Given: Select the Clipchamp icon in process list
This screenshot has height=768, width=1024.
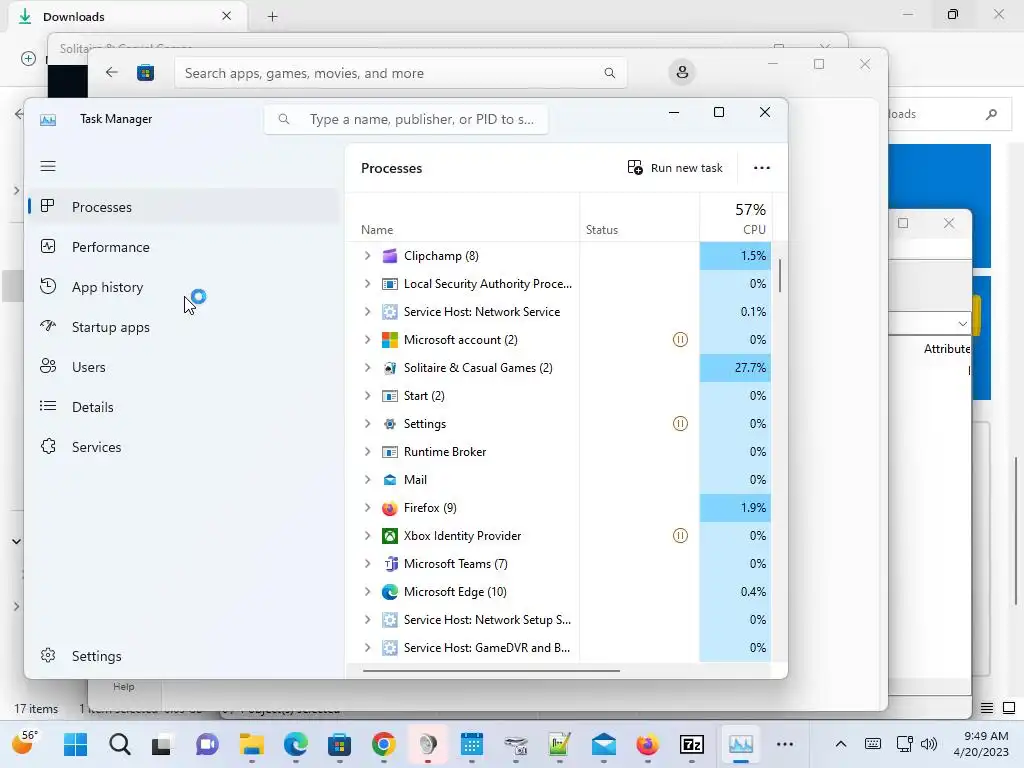Looking at the screenshot, I should point(389,256).
